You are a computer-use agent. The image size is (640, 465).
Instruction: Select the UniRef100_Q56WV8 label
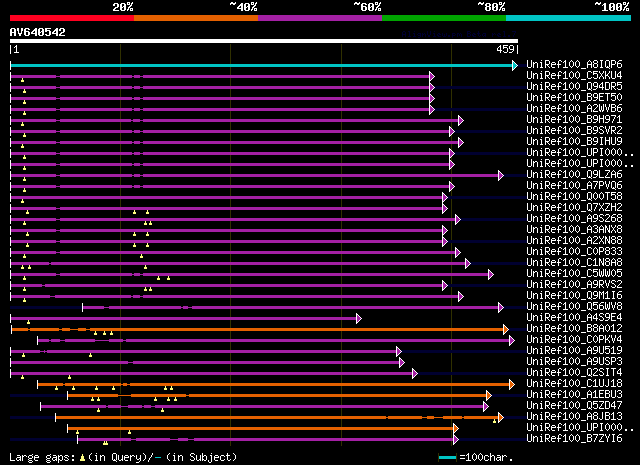(574, 307)
